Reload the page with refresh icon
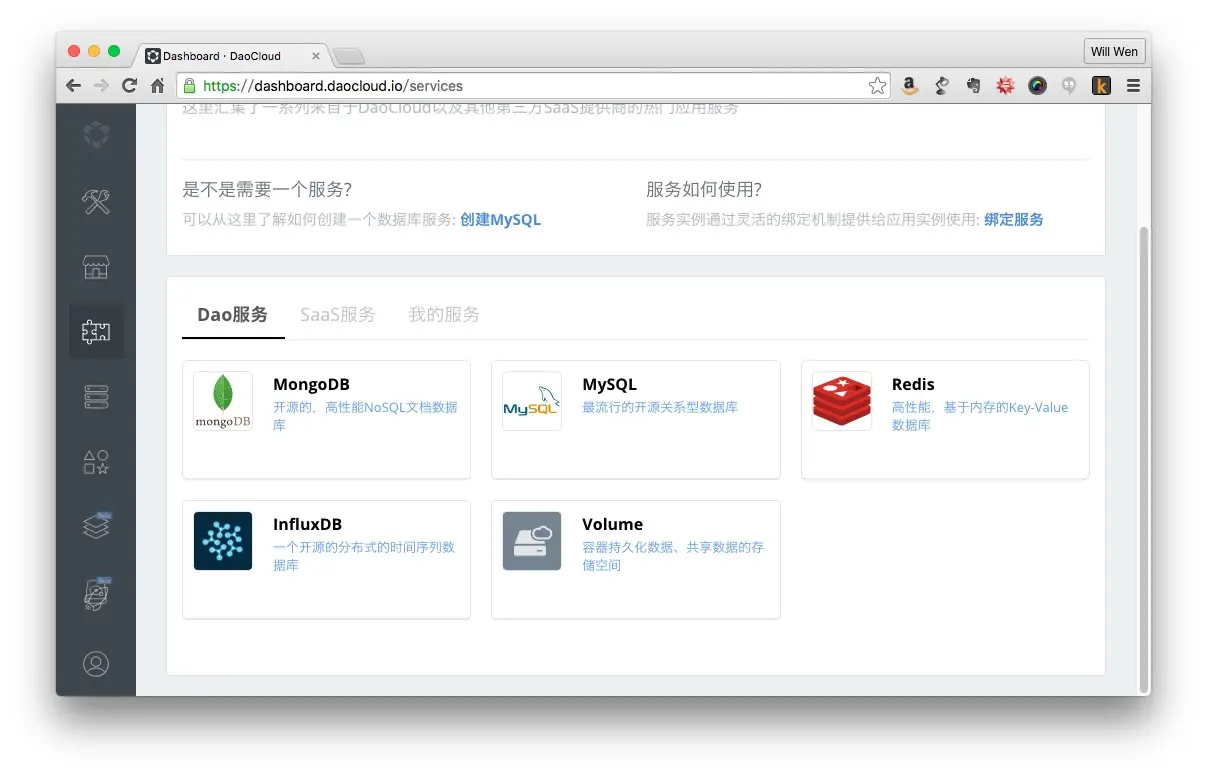 coord(129,86)
